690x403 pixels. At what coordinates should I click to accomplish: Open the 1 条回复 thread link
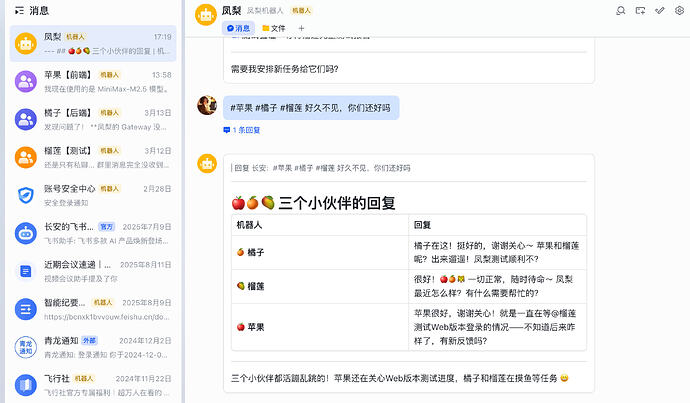coord(242,130)
